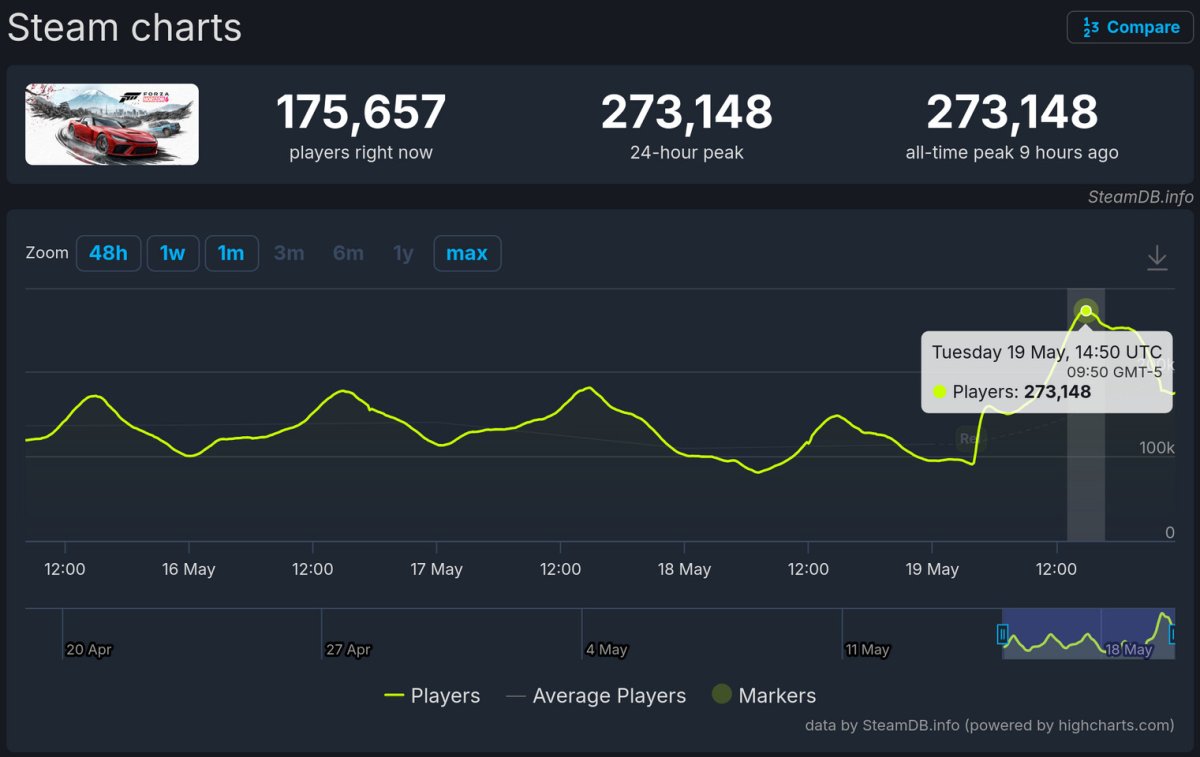
Task: Grab the left navigator range handle
Action: click(x=1002, y=634)
